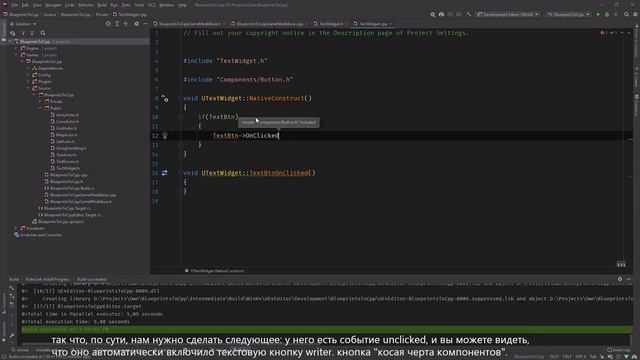Select MapActor.h in the tree
Viewport: 640px width, 360px height.
pos(64,135)
